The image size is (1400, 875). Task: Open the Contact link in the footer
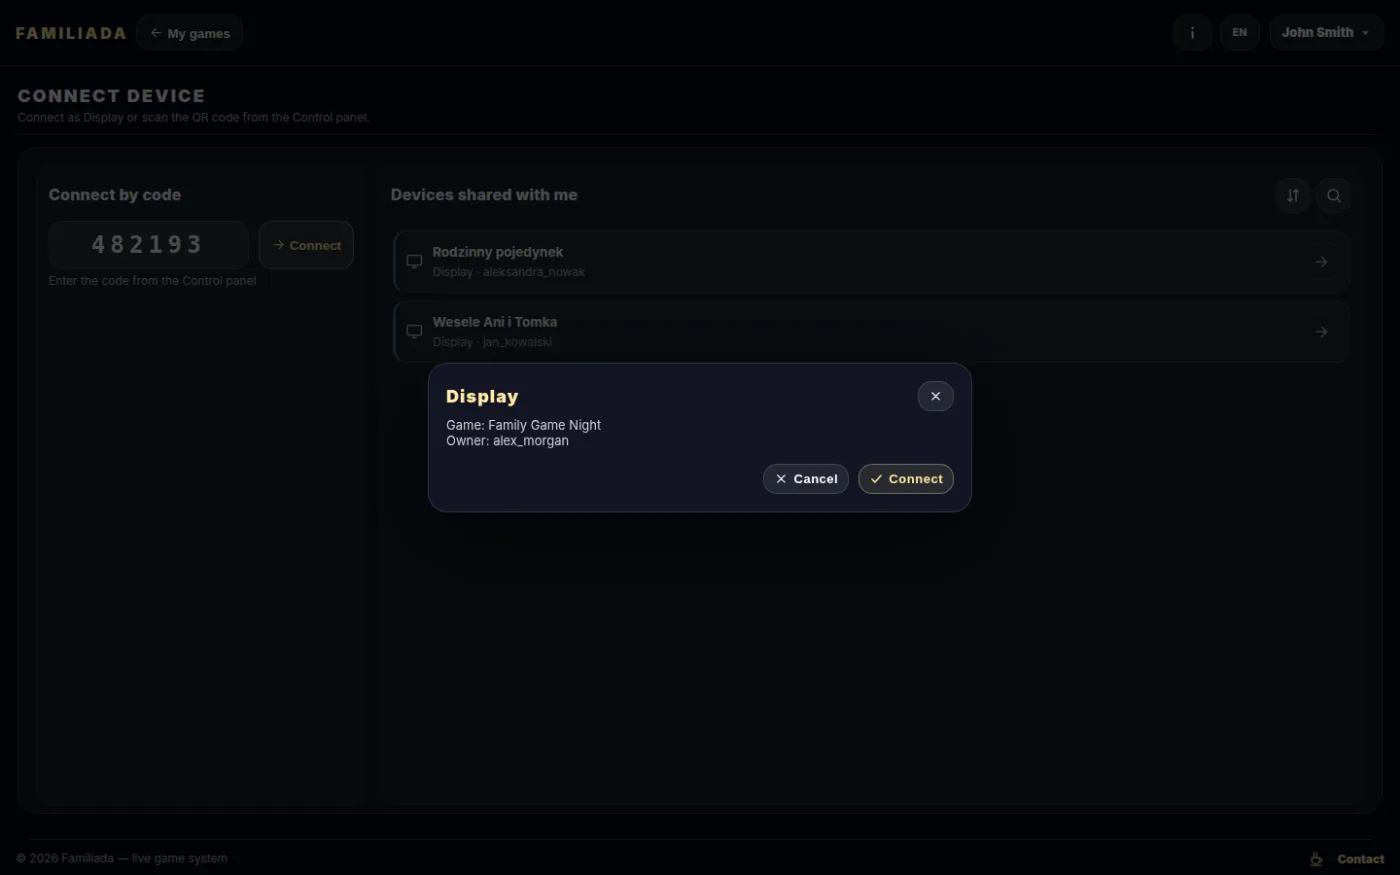pyautogui.click(x=1360, y=859)
